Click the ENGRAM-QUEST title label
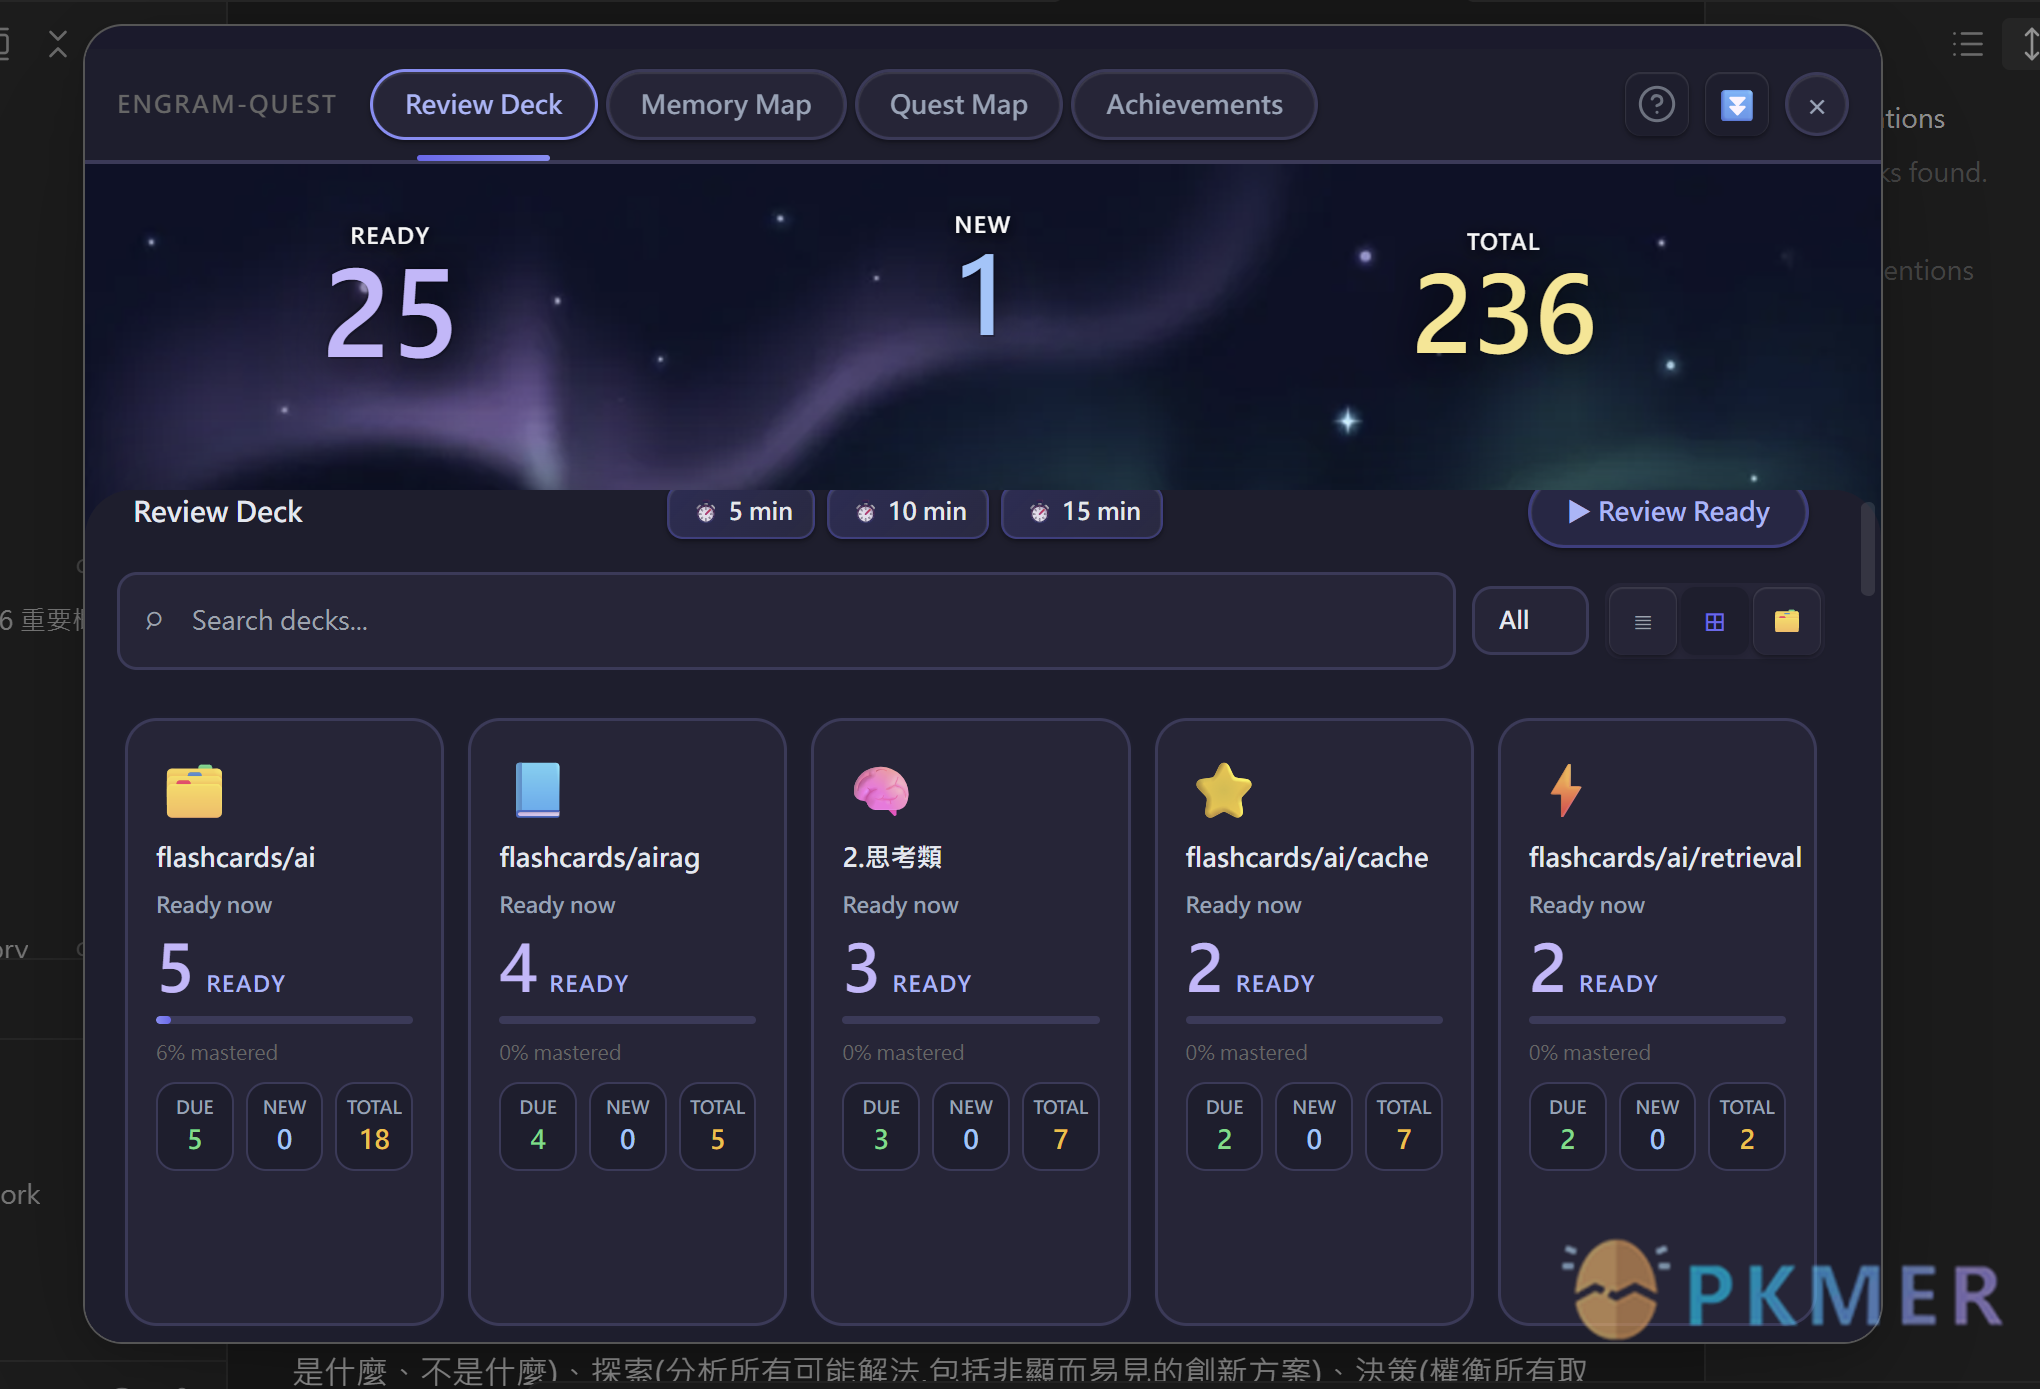Screen dimensions: 2040x1389 point(227,105)
